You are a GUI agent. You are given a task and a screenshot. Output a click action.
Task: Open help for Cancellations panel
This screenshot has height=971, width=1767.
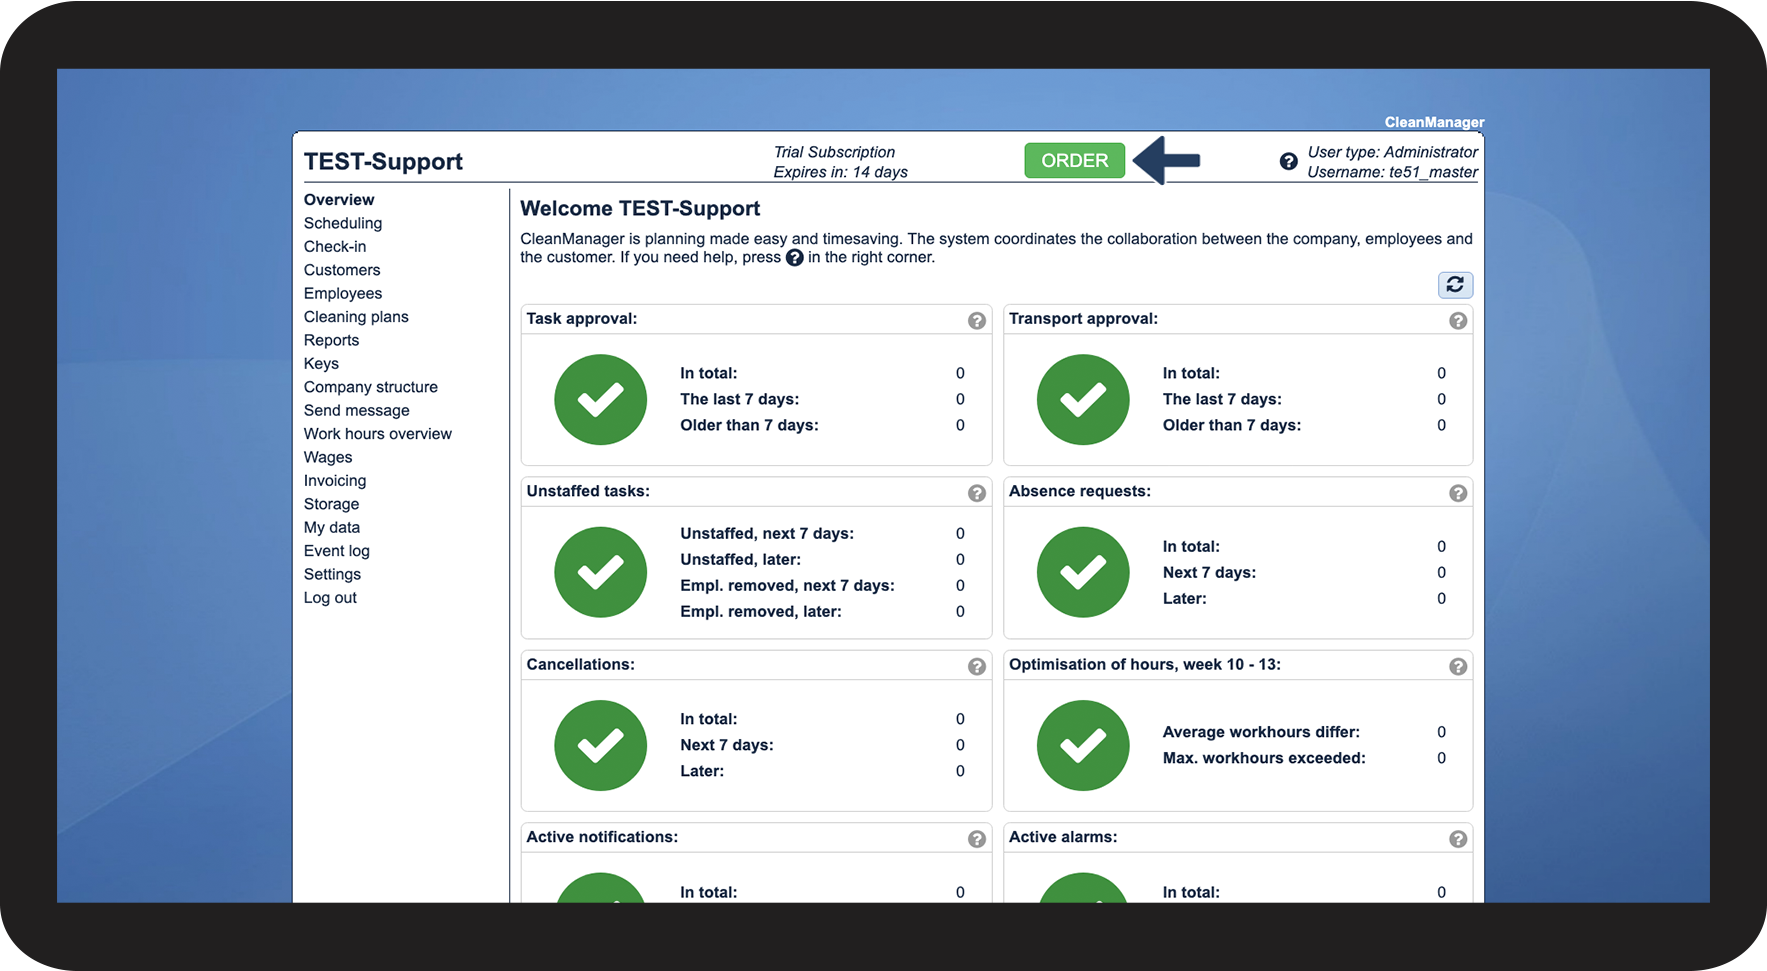977,666
